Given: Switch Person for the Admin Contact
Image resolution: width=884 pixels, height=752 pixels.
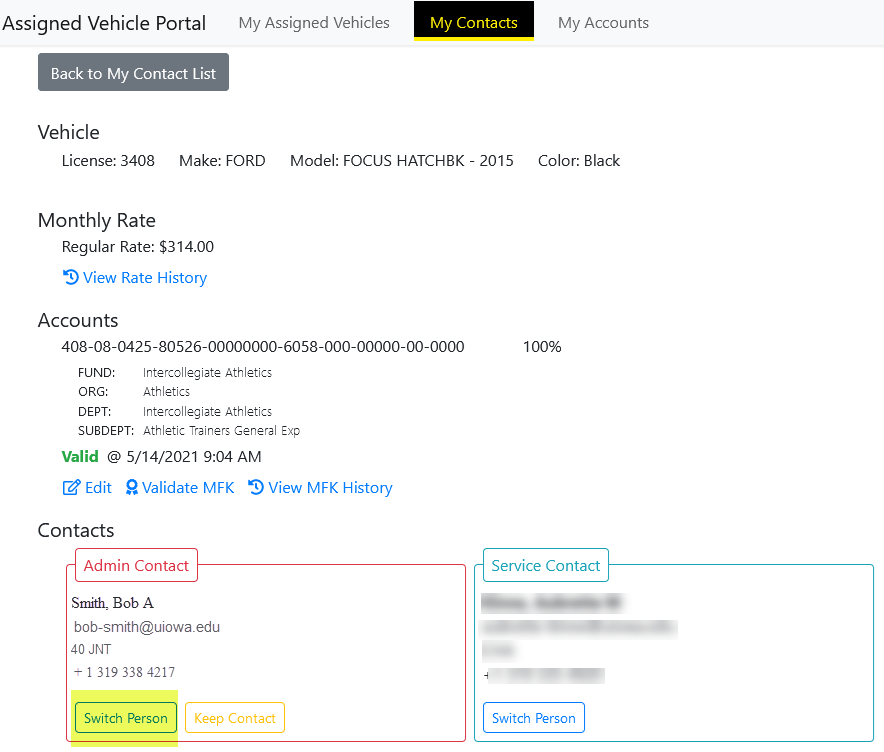Looking at the screenshot, I should [x=126, y=718].
